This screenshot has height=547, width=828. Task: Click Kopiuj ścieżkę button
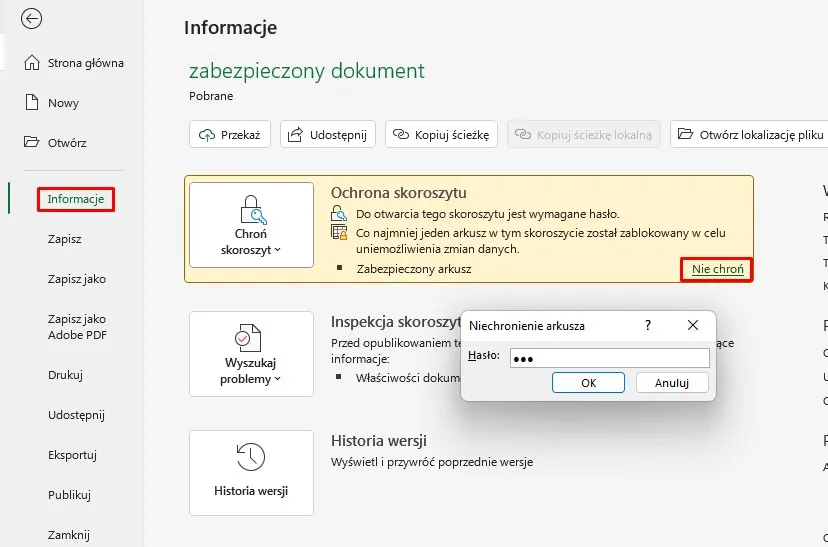(x=441, y=134)
